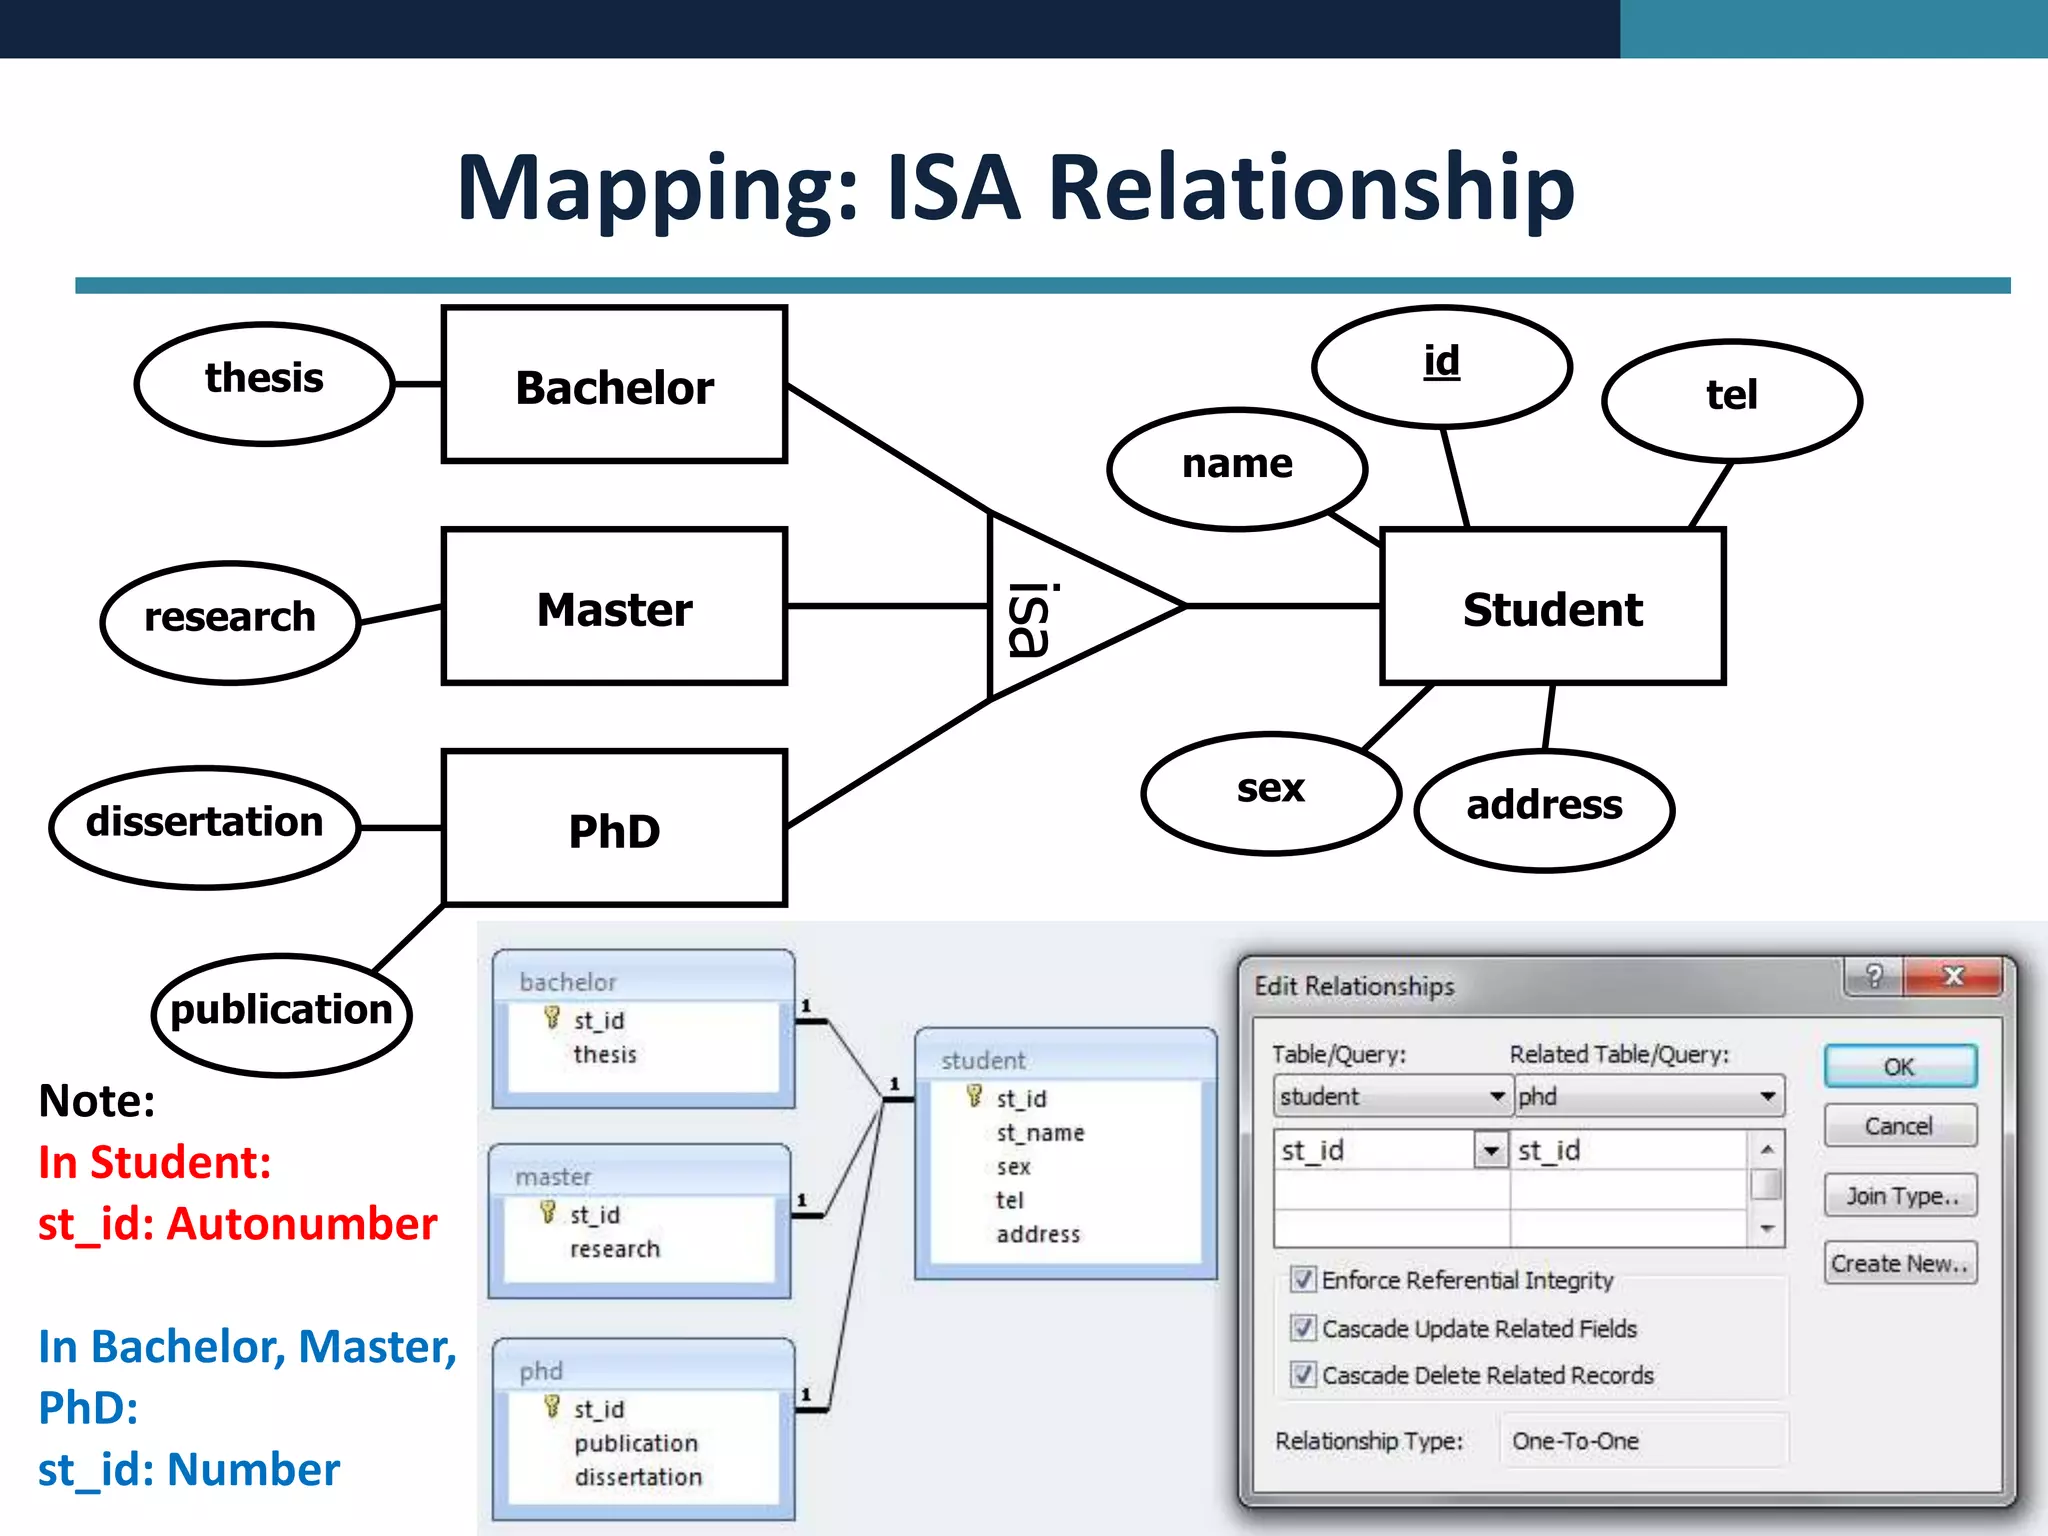Click the primary key icon in bachelor table
2048x1536 pixels.
552,1018
